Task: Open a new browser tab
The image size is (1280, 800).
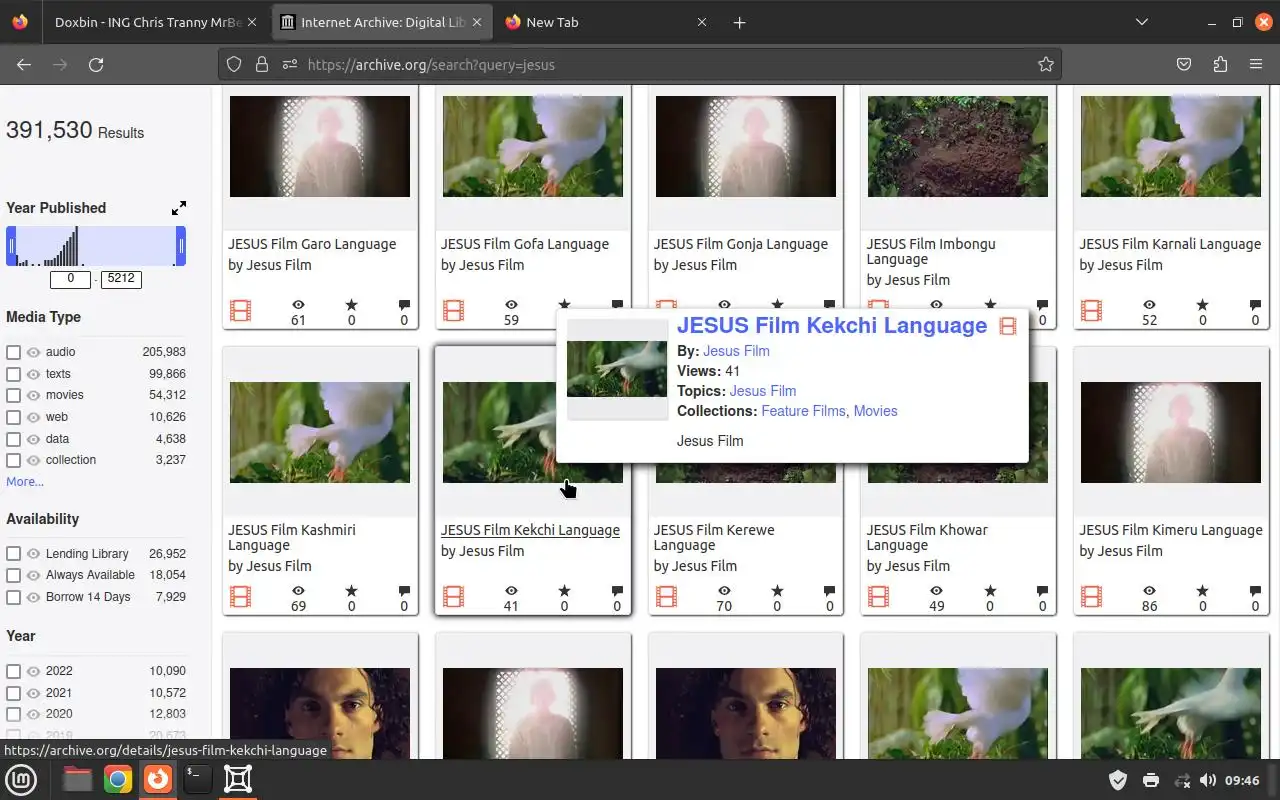Action: coord(739,22)
